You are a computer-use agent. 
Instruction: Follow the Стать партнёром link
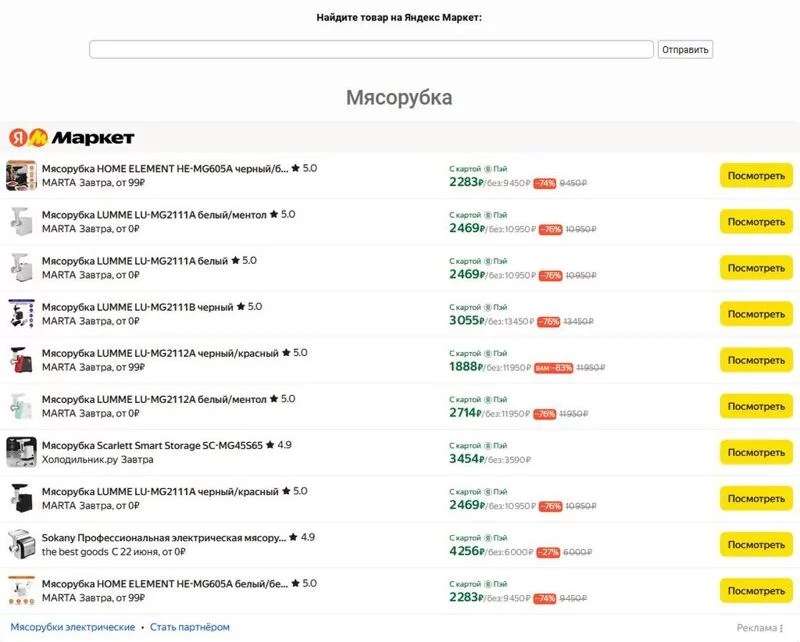(x=190, y=627)
